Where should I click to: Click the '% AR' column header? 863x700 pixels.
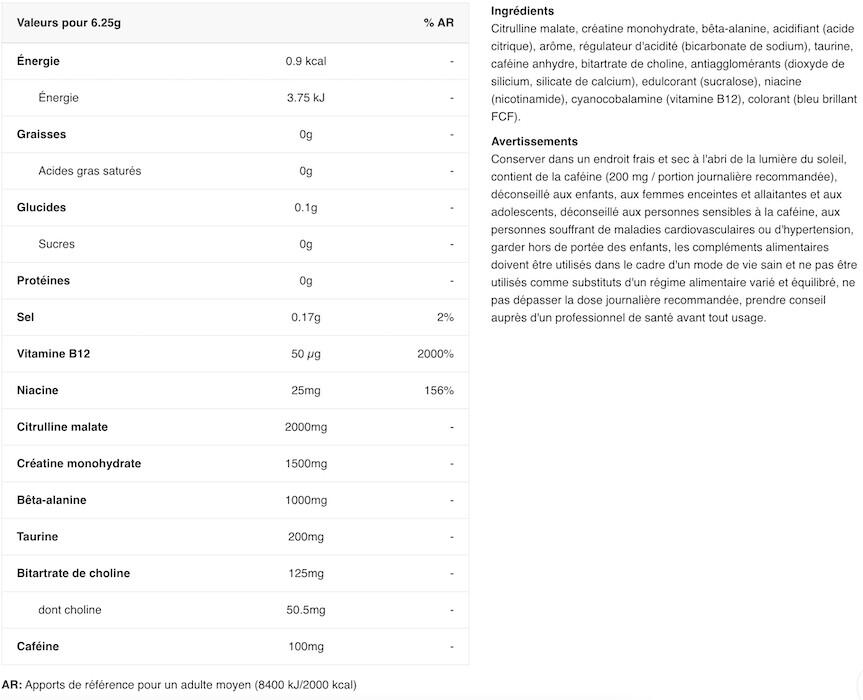pyautogui.click(x=438, y=23)
